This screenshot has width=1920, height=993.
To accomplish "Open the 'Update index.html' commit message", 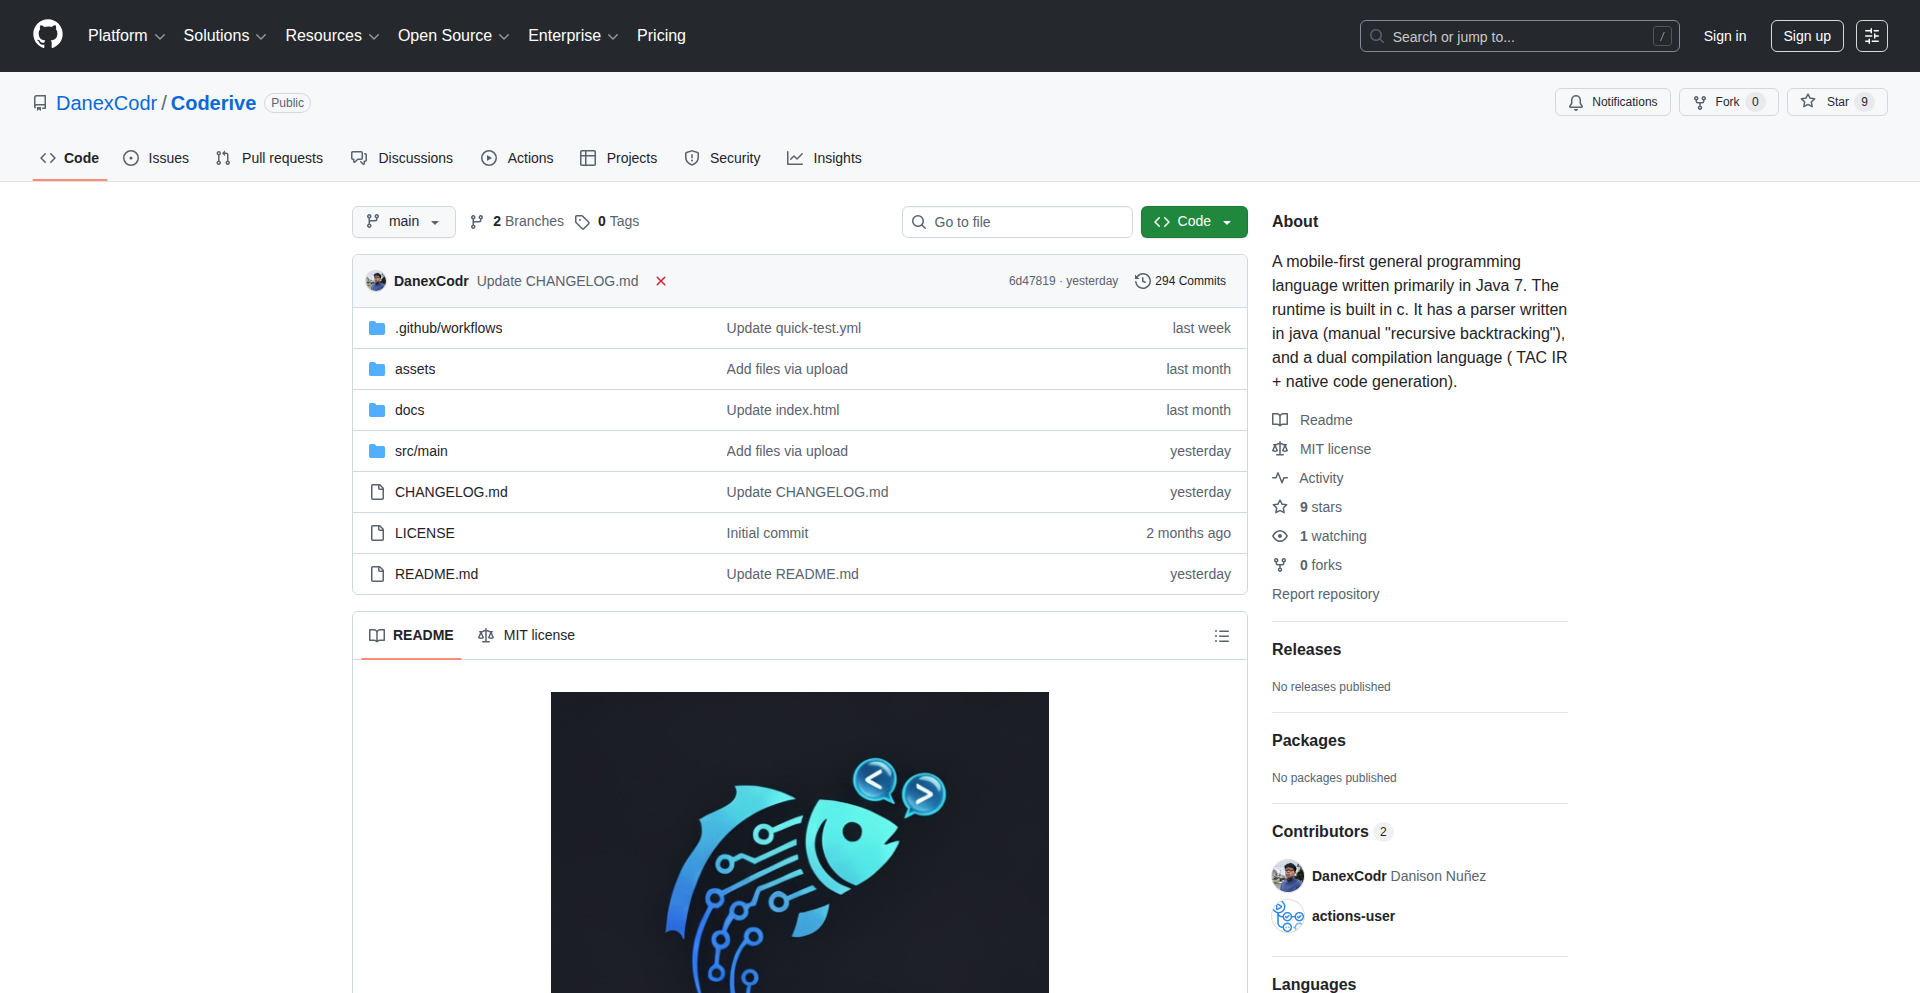I will (783, 410).
